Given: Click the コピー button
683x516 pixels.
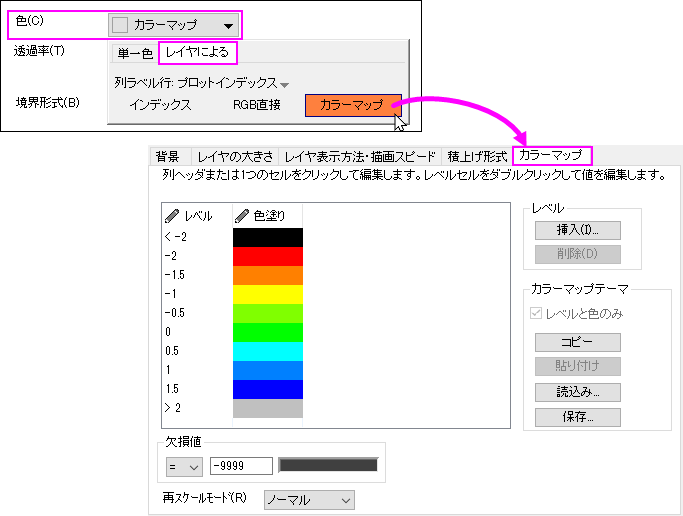Looking at the screenshot, I should pos(578,343).
